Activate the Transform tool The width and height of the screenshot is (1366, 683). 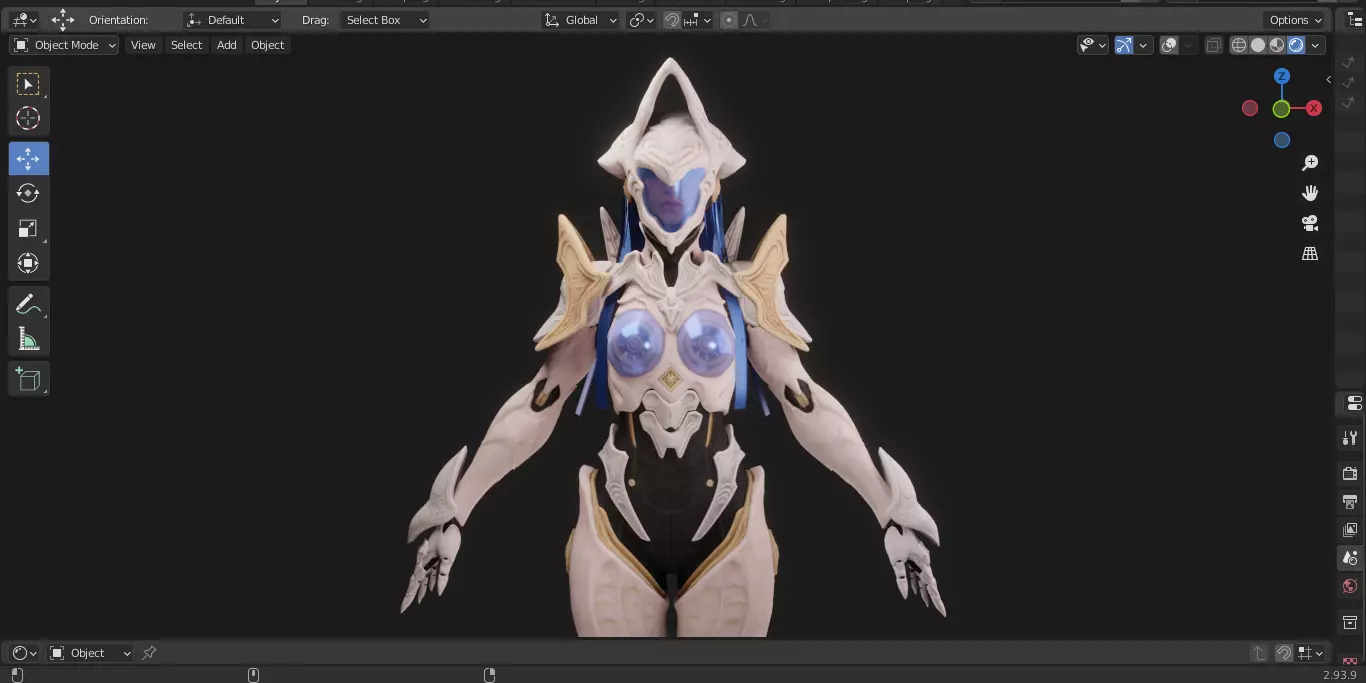[x=29, y=263]
